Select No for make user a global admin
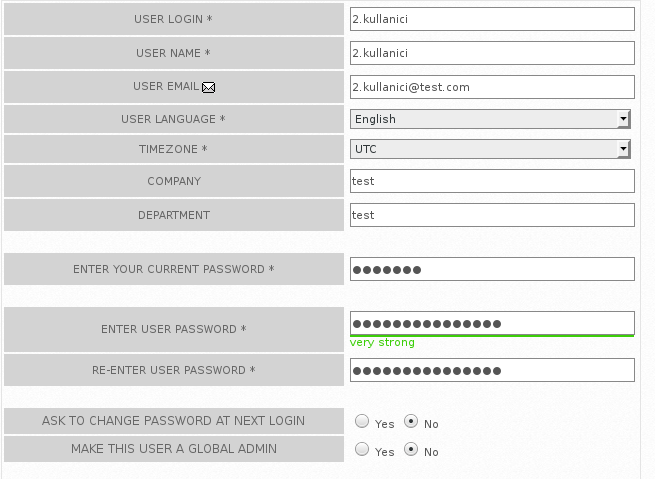Viewport: 655px width, 479px height. pyautogui.click(x=411, y=449)
